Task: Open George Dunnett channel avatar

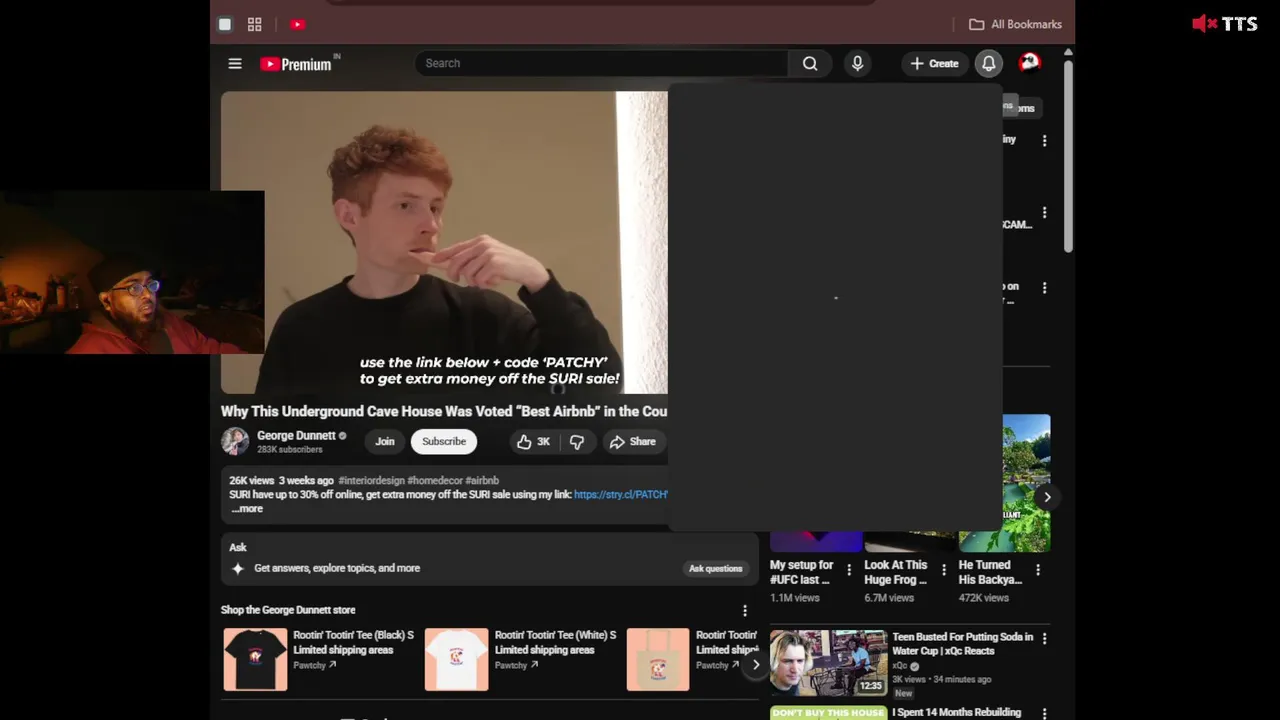Action: (x=235, y=442)
